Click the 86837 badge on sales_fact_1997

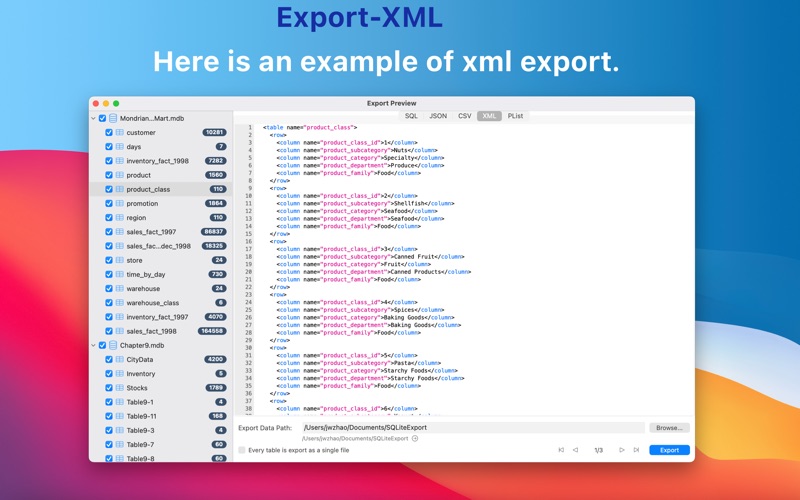click(x=214, y=232)
